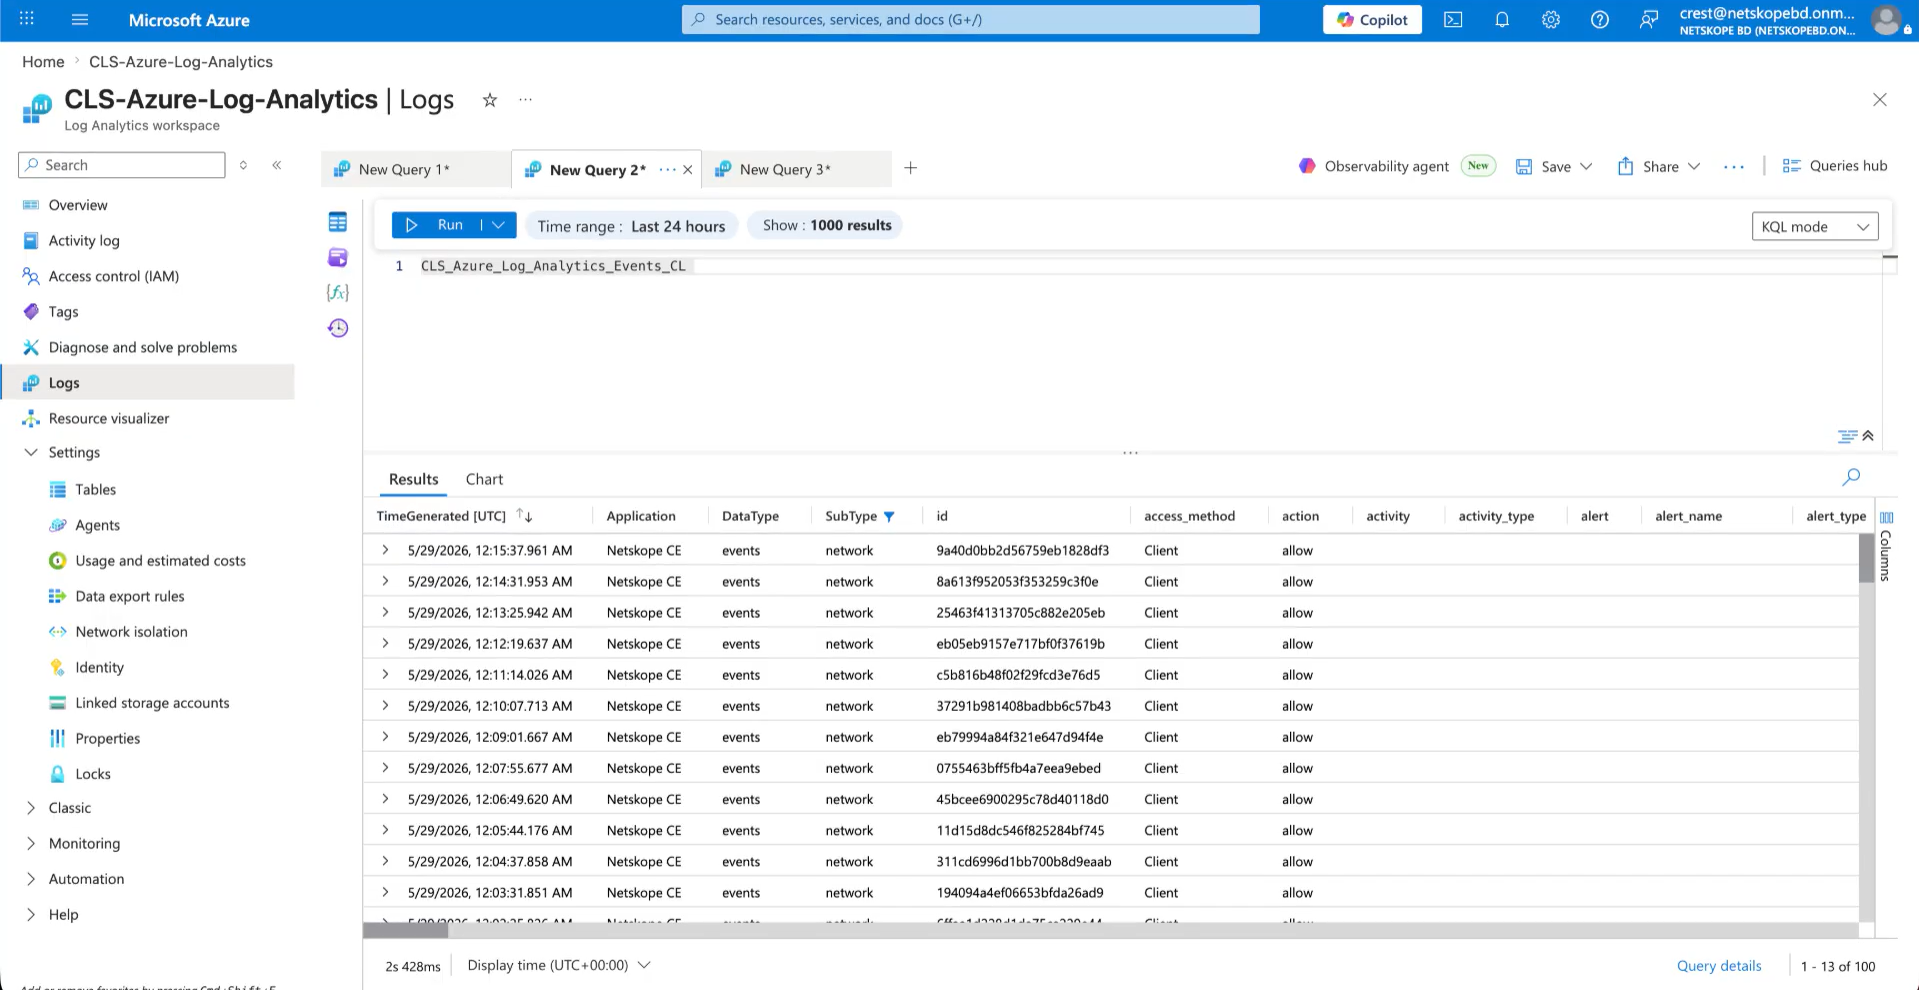Viewport: 1919px width, 990px height.
Task: Open Cloud Shell from the top bar
Action: (x=1453, y=20)
